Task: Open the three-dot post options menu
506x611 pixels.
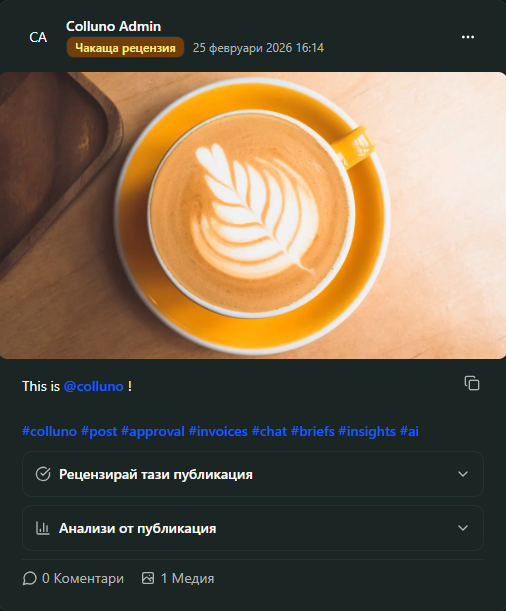Action: (467, 37)
